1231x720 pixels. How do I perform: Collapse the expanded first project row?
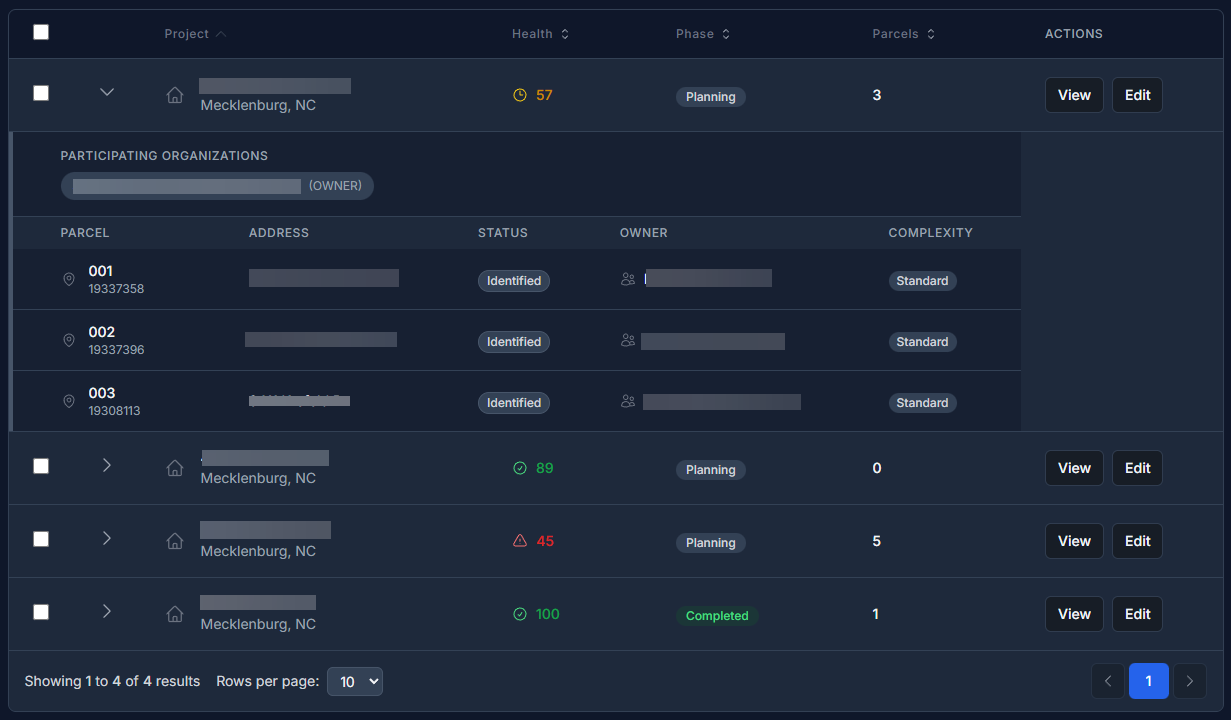(107, 93)
